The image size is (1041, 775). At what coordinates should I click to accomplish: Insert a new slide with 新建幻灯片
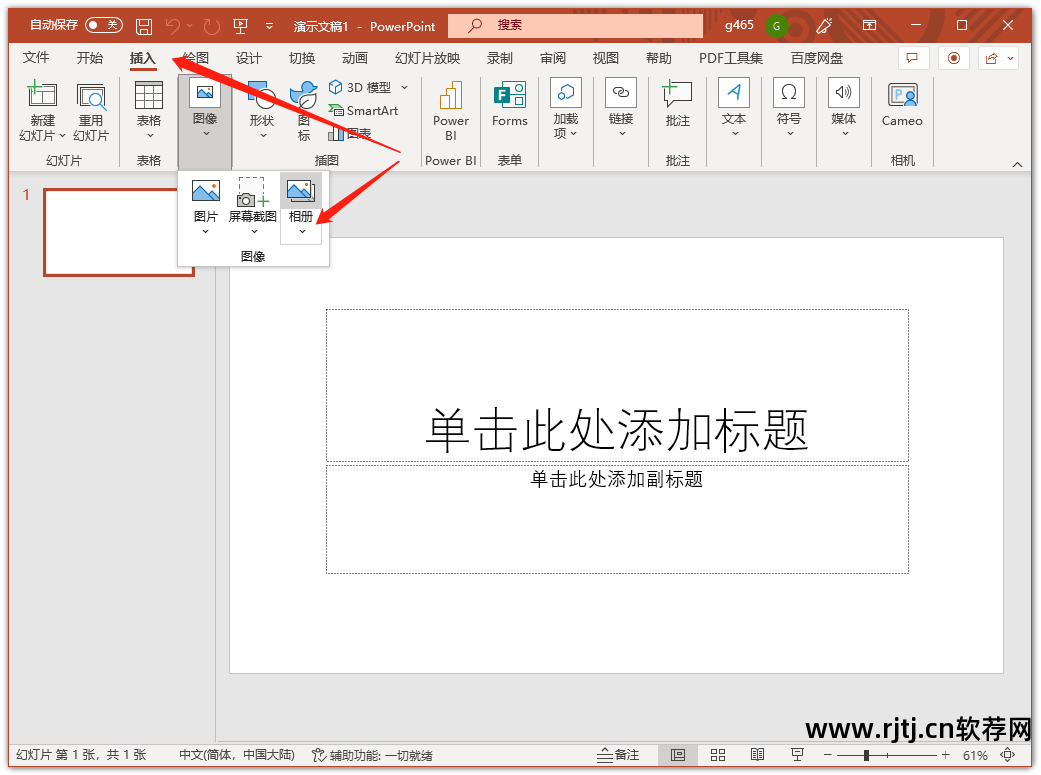pyautogui.click(x=42, y=110)
